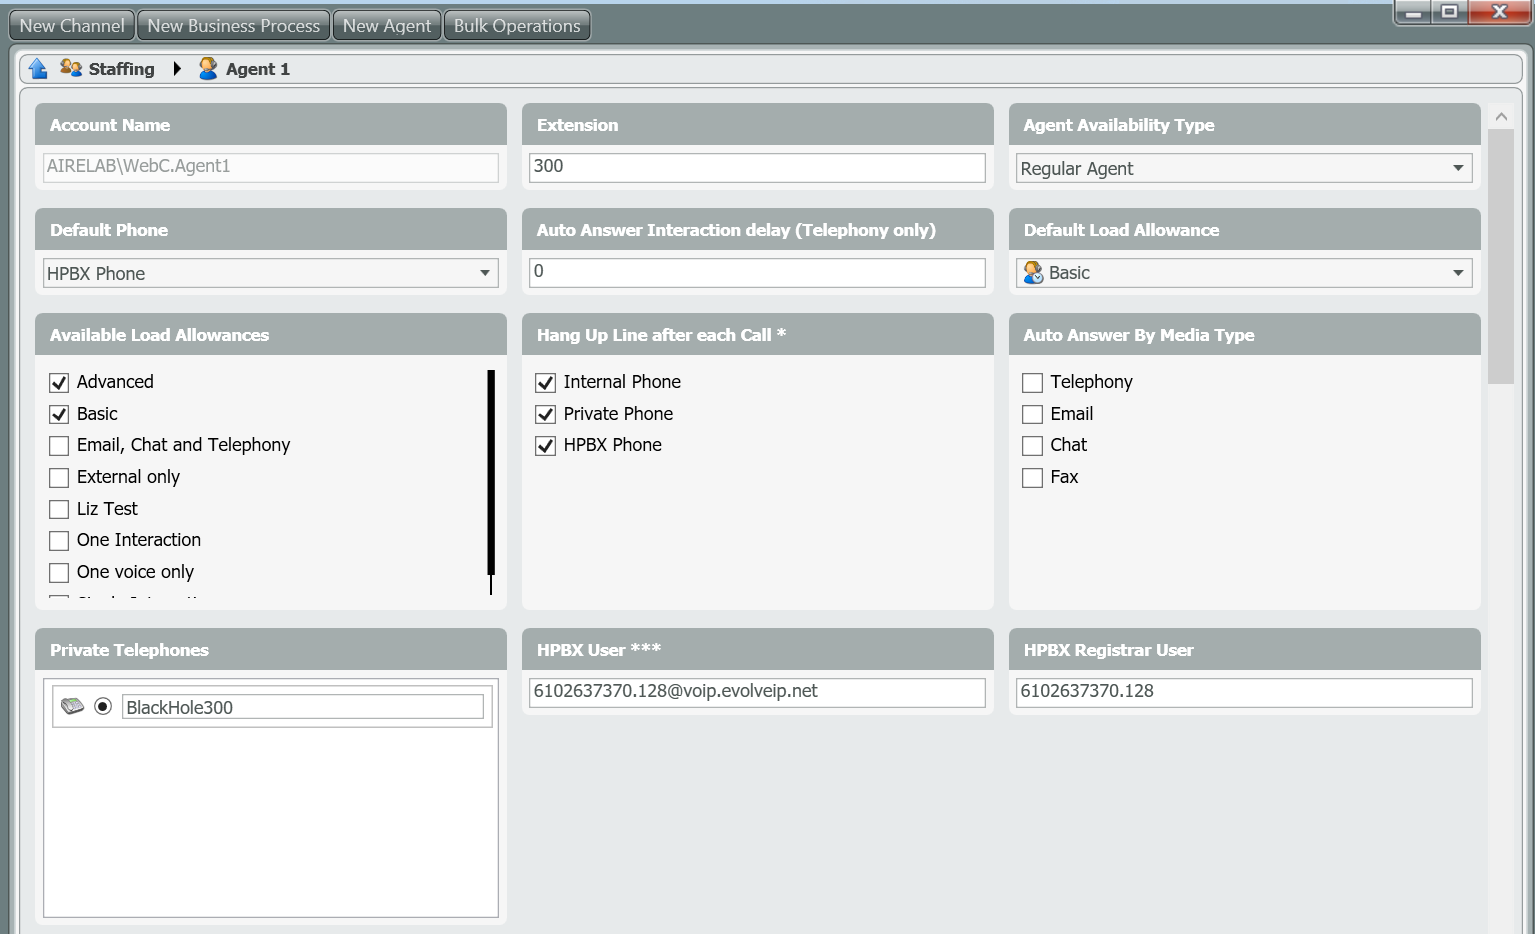Click the Staffing group icon in breadcrumb
1535x934 pixels.
coord(71,69)
